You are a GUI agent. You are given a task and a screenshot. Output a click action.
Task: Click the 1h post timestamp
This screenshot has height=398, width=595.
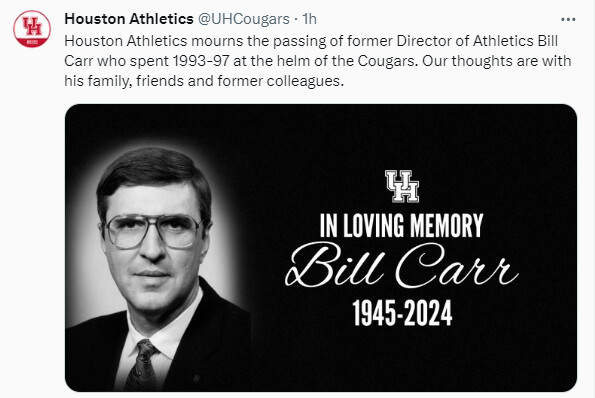(x=309, y=19)
